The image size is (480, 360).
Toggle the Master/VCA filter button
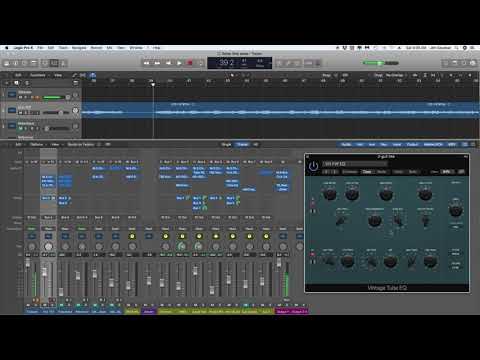(433, 144)
